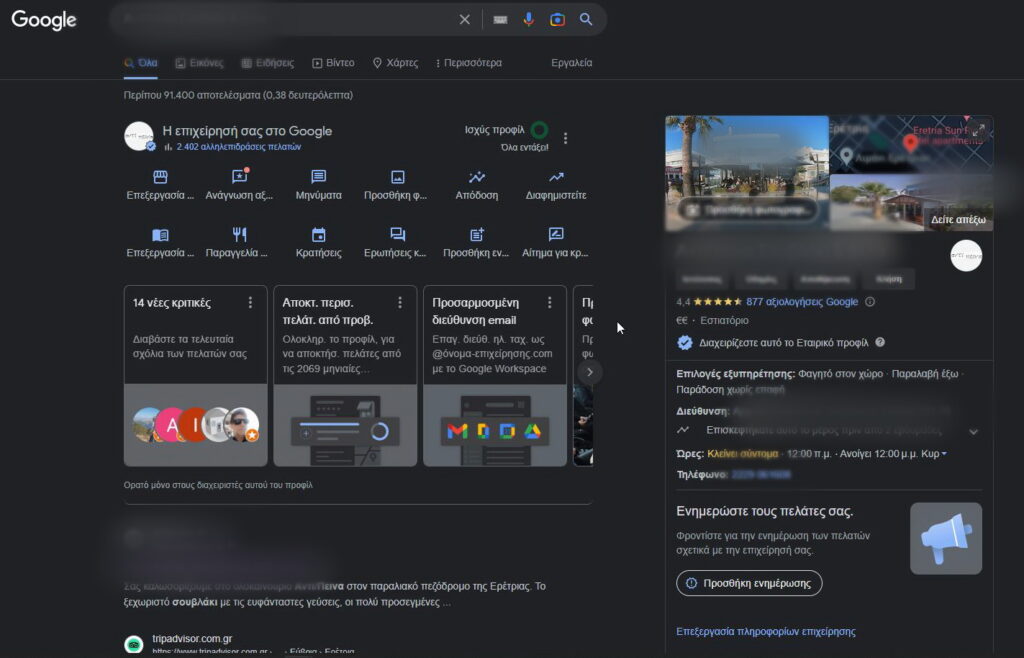Click the voice search microphone icon
The width and height of the screenshot is (1024, 658).
pyautogui.click(x=529, y=20)
